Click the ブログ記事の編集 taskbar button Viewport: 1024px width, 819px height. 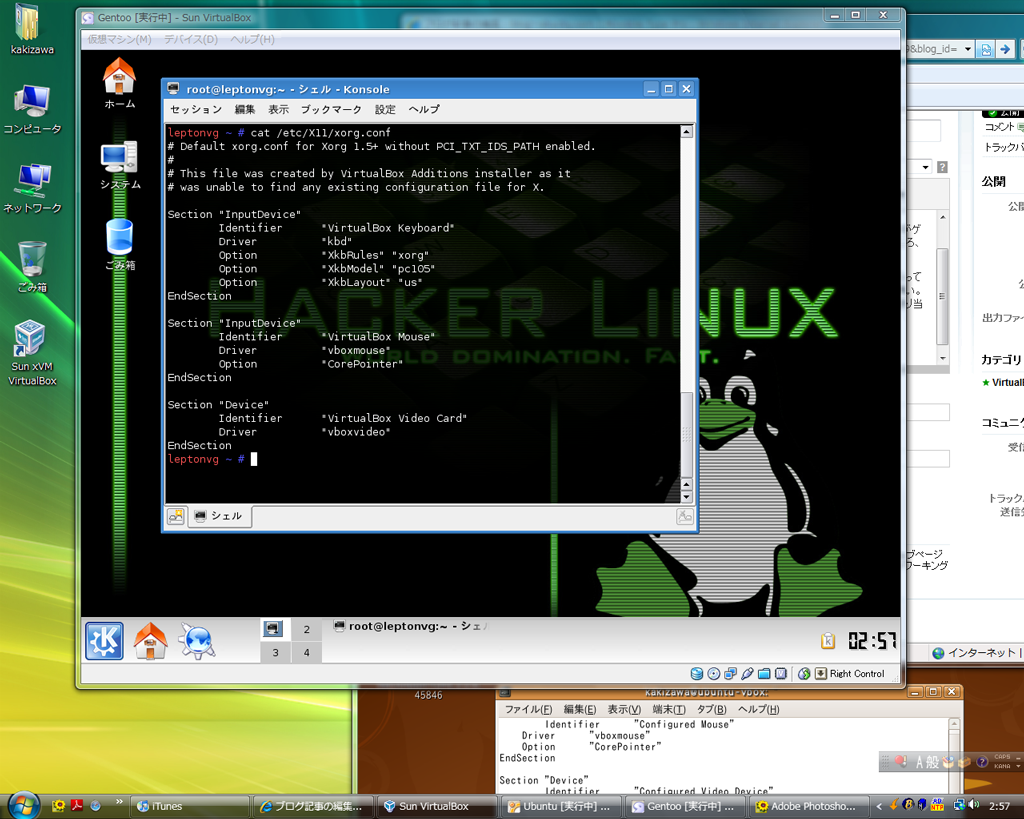click(314, 806)
